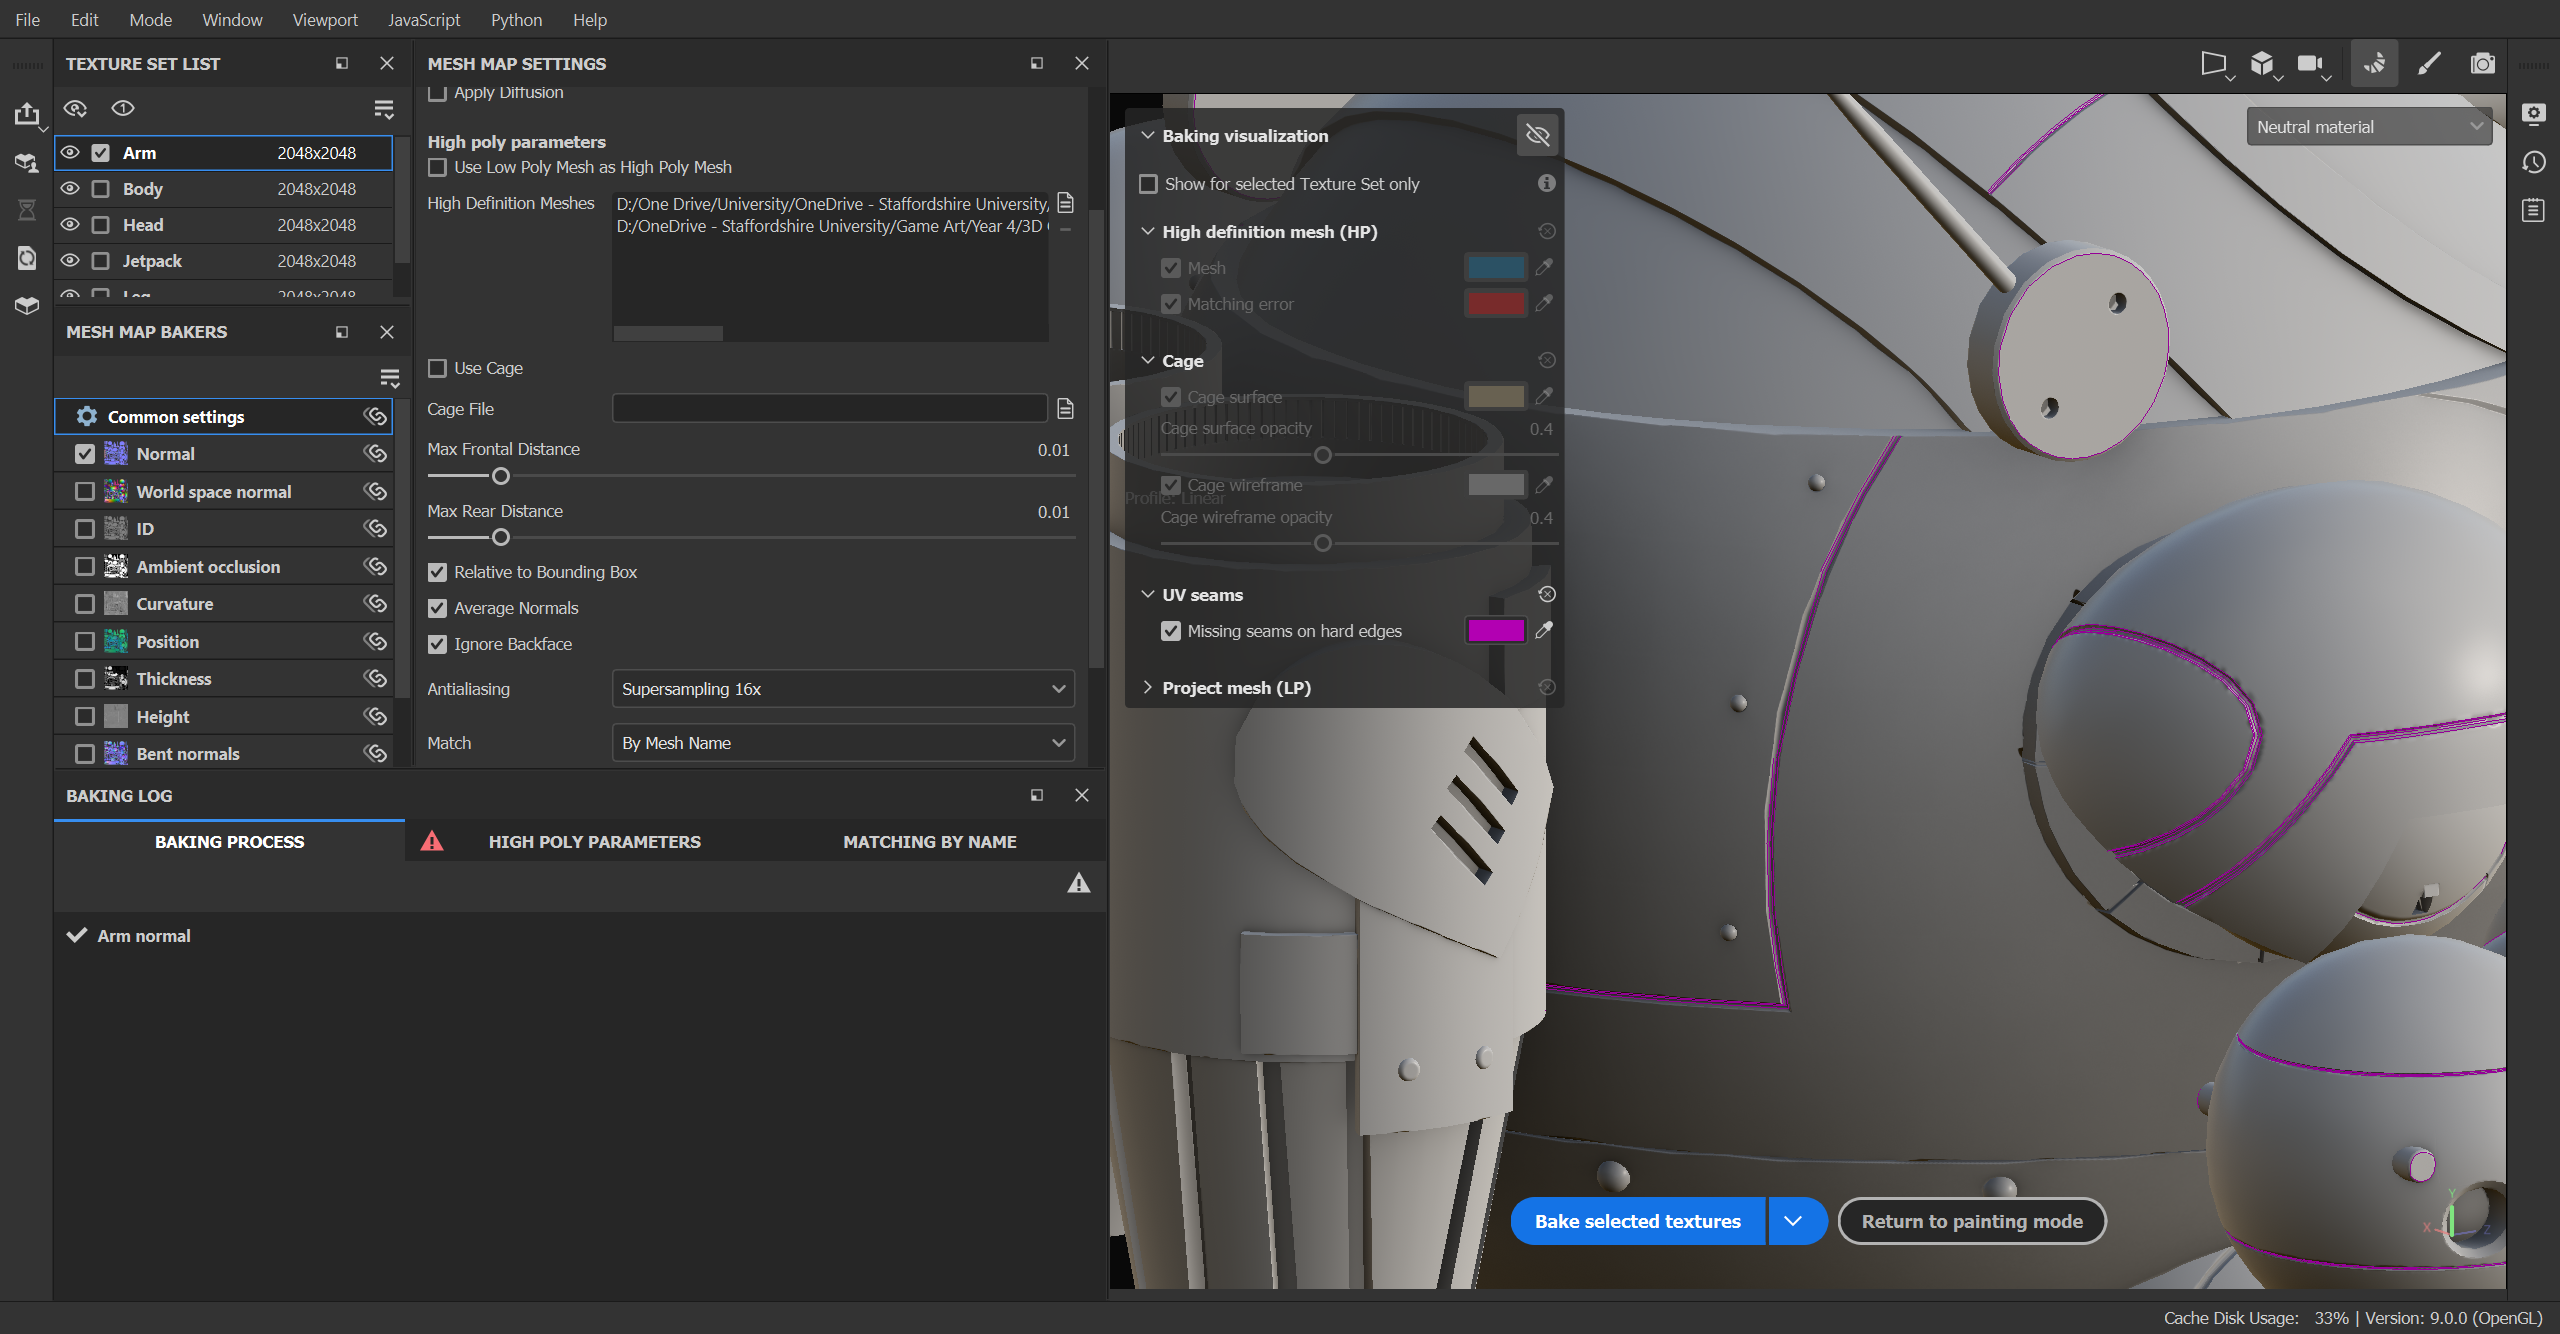
Task: Select Common settings in Mesh Map Bakers
Action: coord(223,416)
